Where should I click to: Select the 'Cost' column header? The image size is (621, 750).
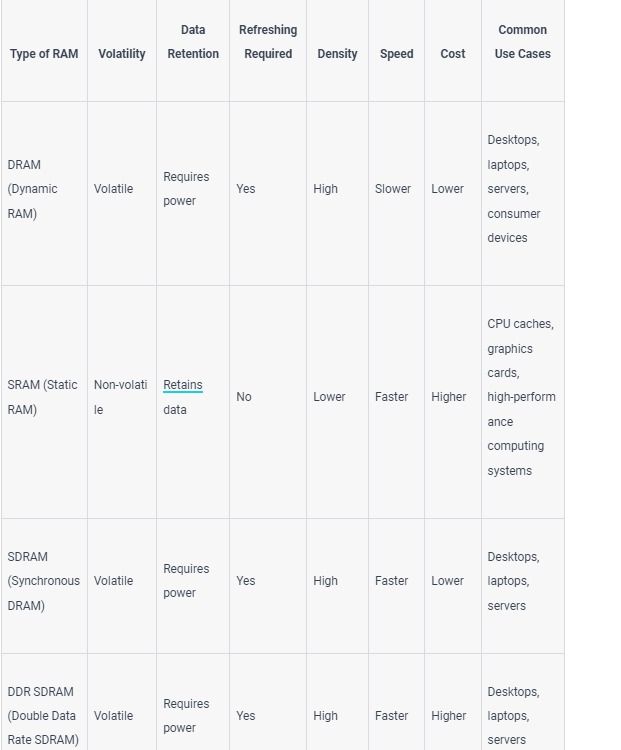click(x=453, y=54)
